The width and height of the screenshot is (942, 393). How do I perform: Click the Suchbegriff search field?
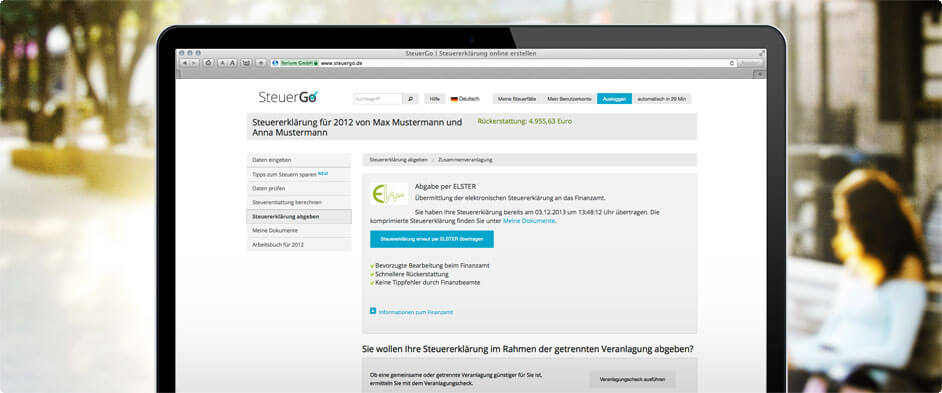pyautogui.click(x=378, y=99)
